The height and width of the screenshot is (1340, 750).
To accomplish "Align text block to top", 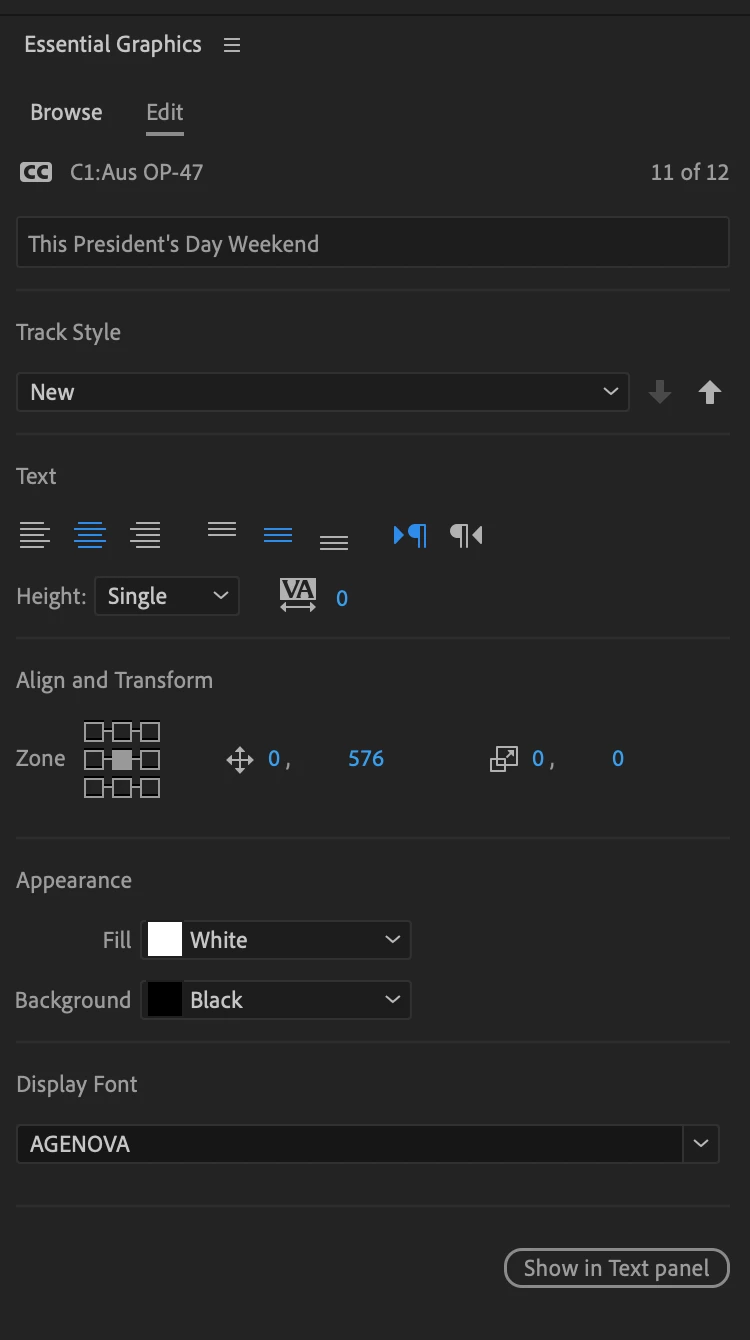I will click(222, 530).
